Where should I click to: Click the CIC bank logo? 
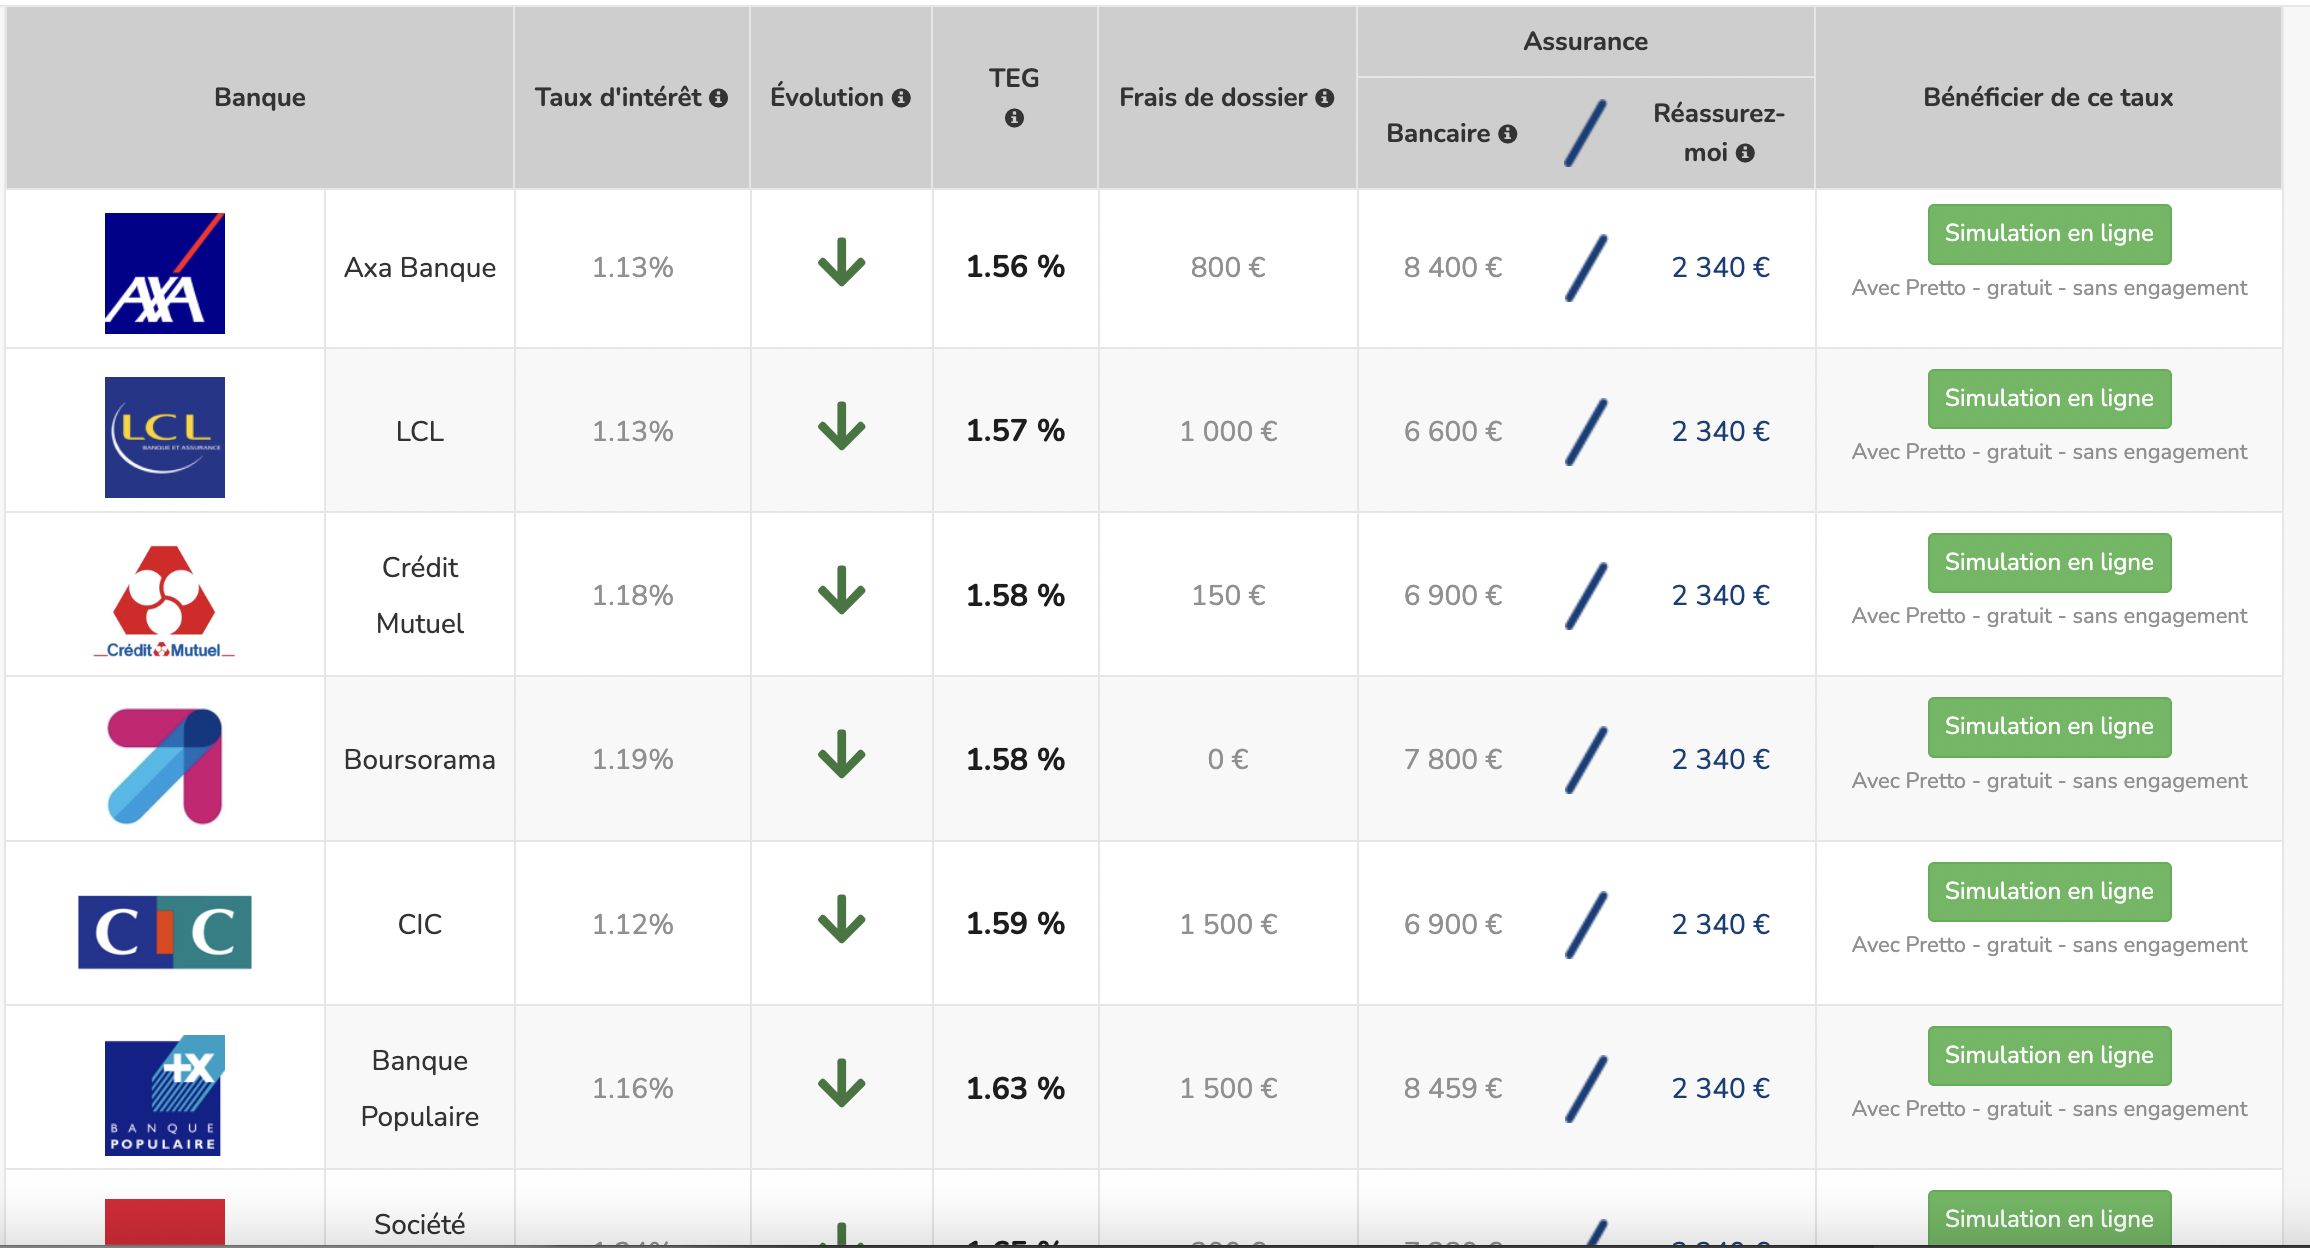(165, 931)
